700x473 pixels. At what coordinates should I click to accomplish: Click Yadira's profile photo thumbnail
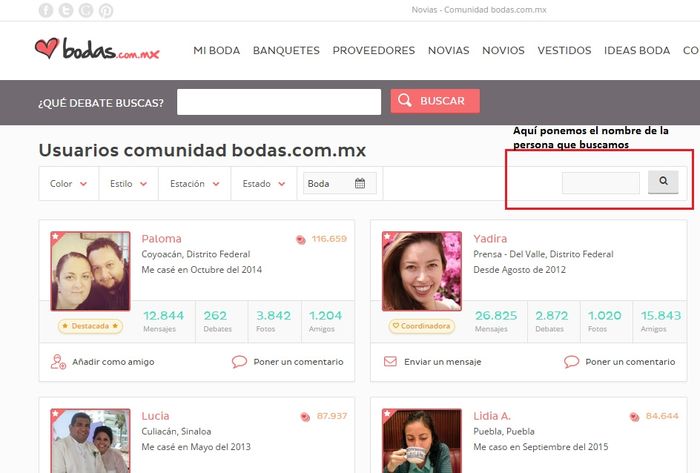(x=421, y=271)
